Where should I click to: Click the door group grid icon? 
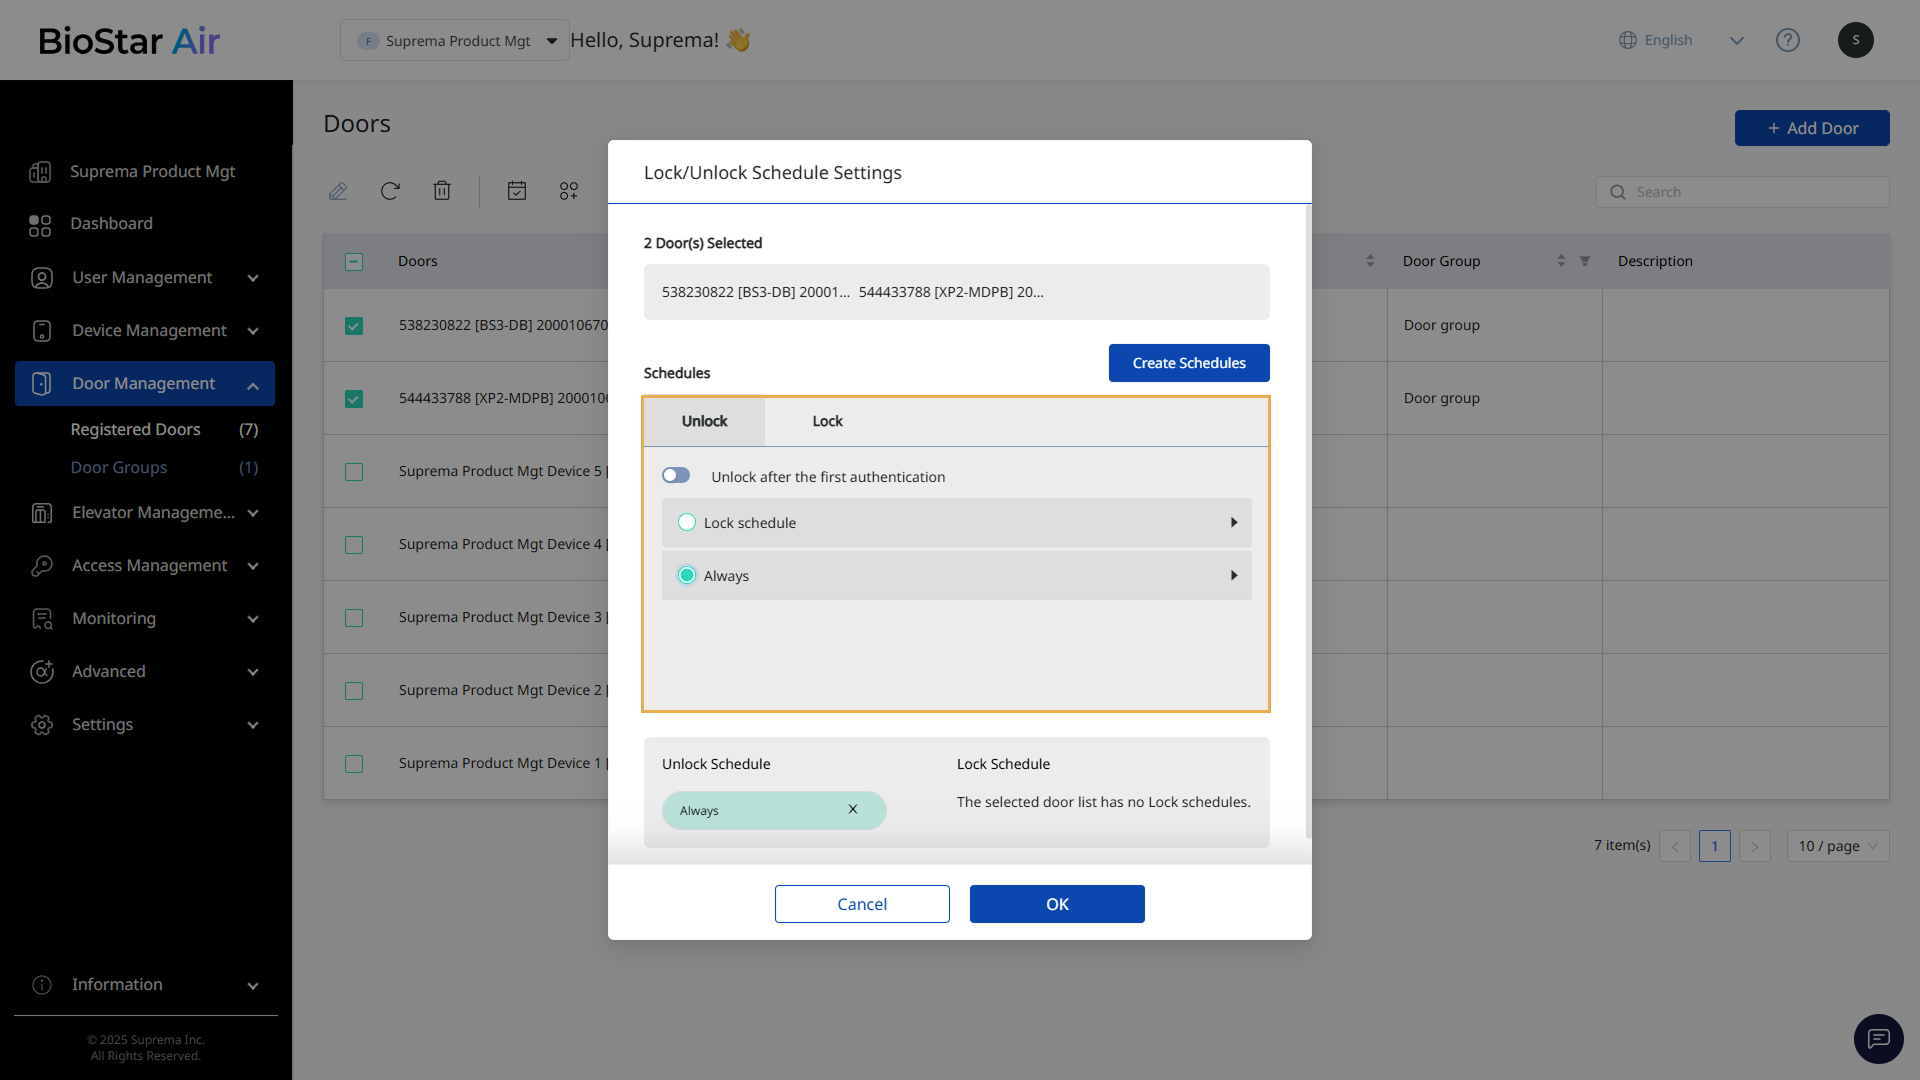pos(569,191)
